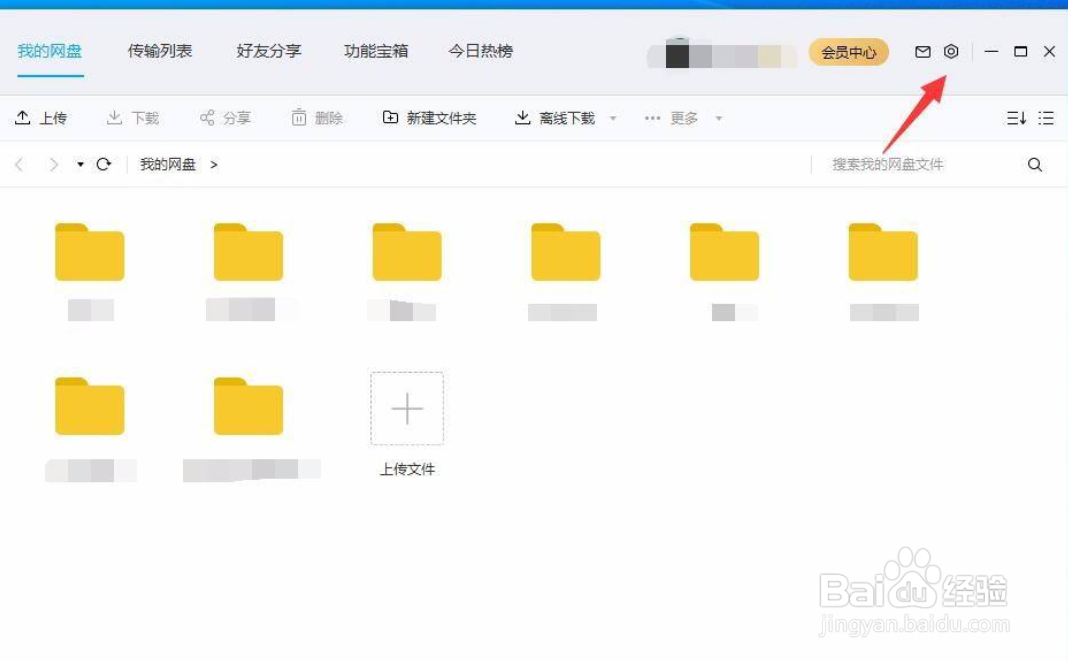This screenshot has width=1068, height=661.
Task: Open the 离线下载 dropdown arrow
Action: [x=611, y=118]
